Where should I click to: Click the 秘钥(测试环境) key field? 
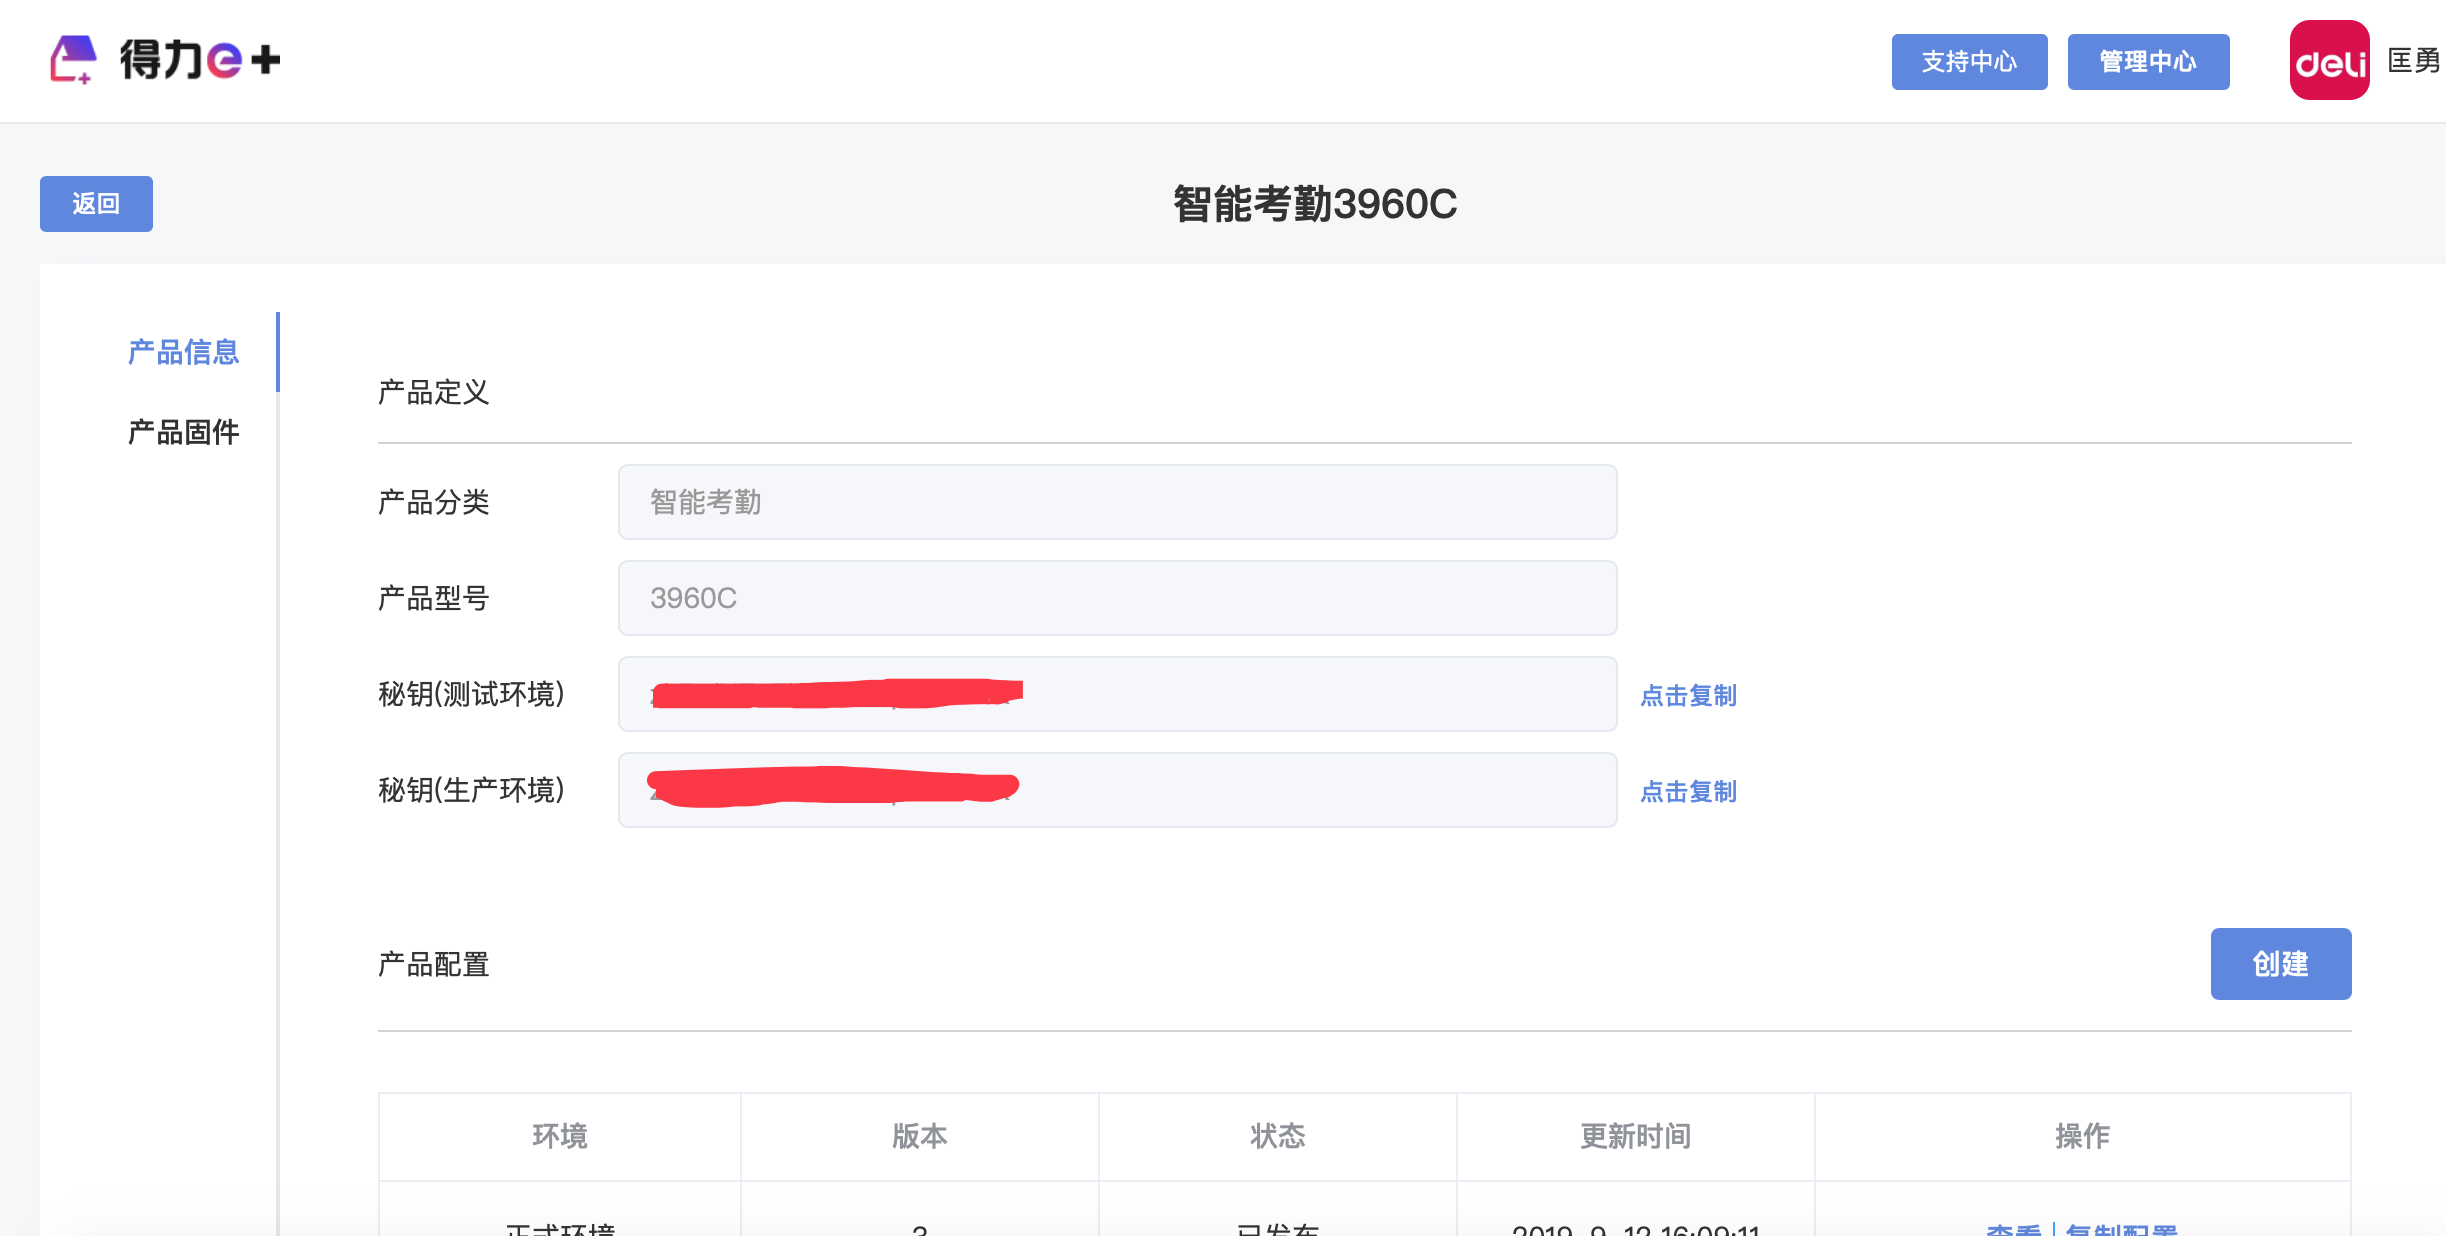tap(1117, 694)
